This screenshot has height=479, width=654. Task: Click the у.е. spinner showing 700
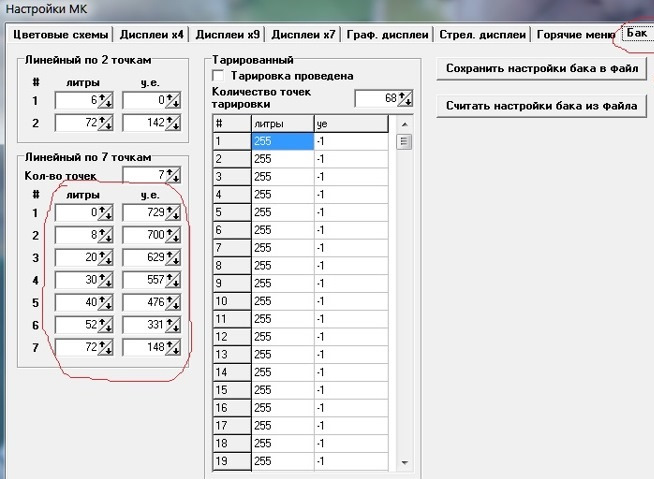click(173, 235)
